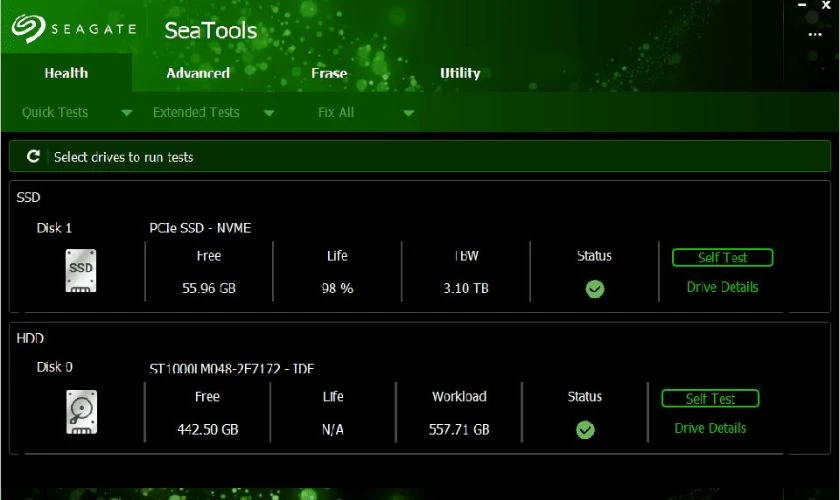The height and width of the screenshot is (500, 840).
Task: Click the Extended Tests label
Action: pos(196,112)
